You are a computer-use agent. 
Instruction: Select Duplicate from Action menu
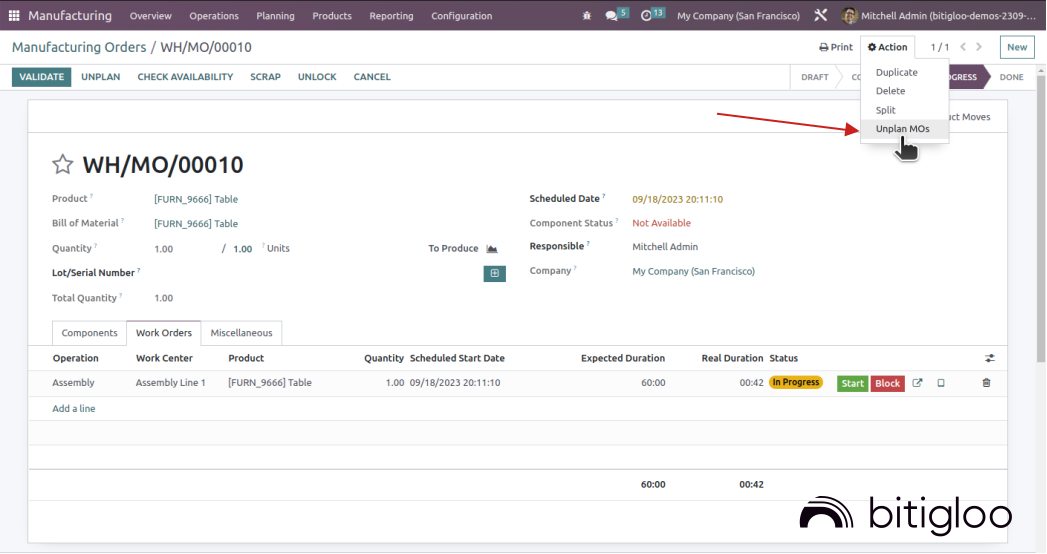[897, 72]
